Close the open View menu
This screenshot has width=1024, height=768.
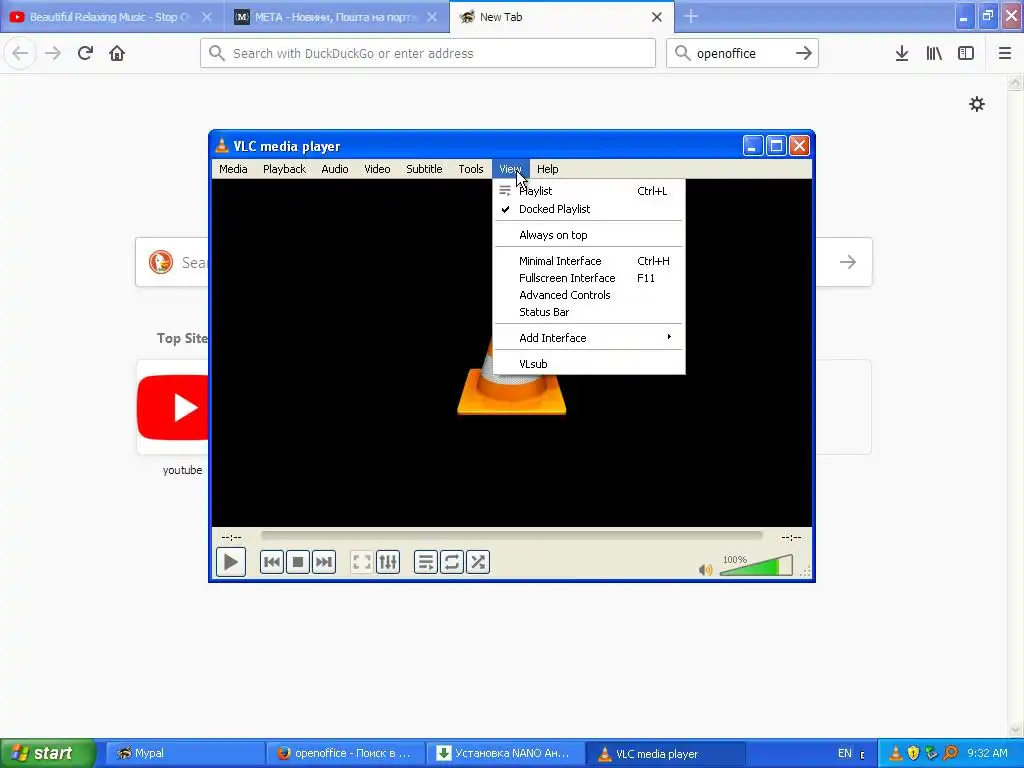(510, 169)
